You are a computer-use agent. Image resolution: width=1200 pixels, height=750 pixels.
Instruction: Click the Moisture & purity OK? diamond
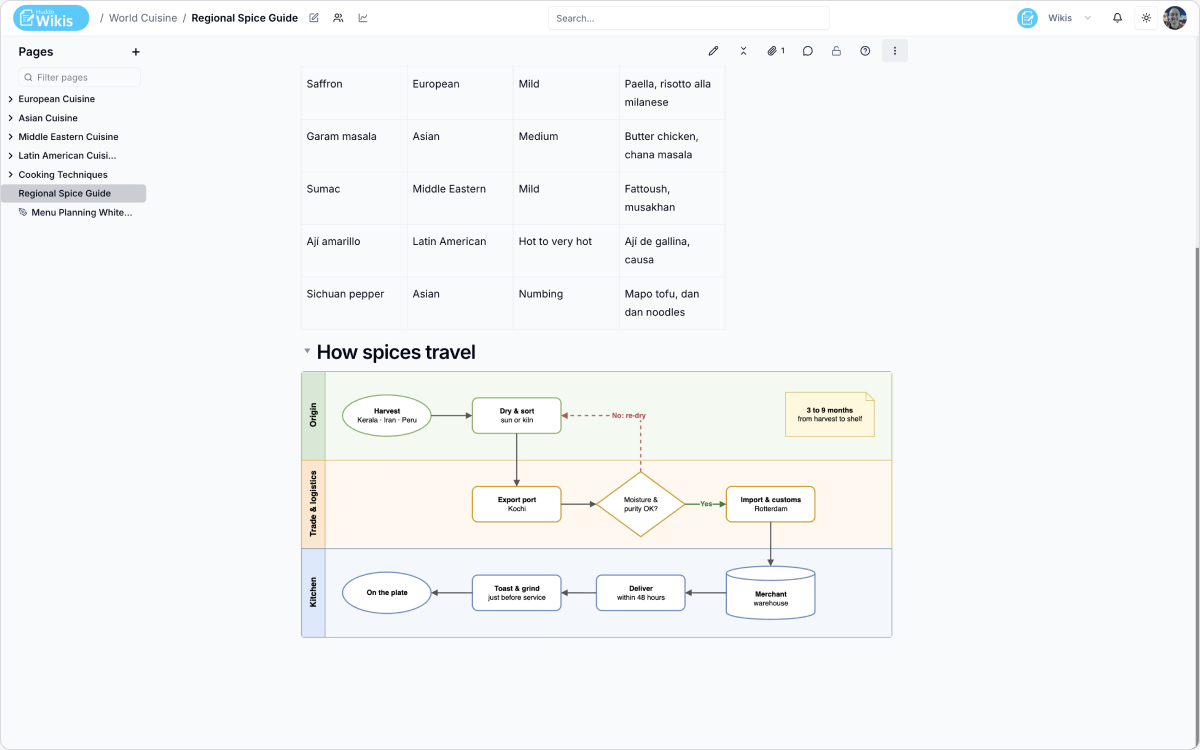(x=641, y=504)
